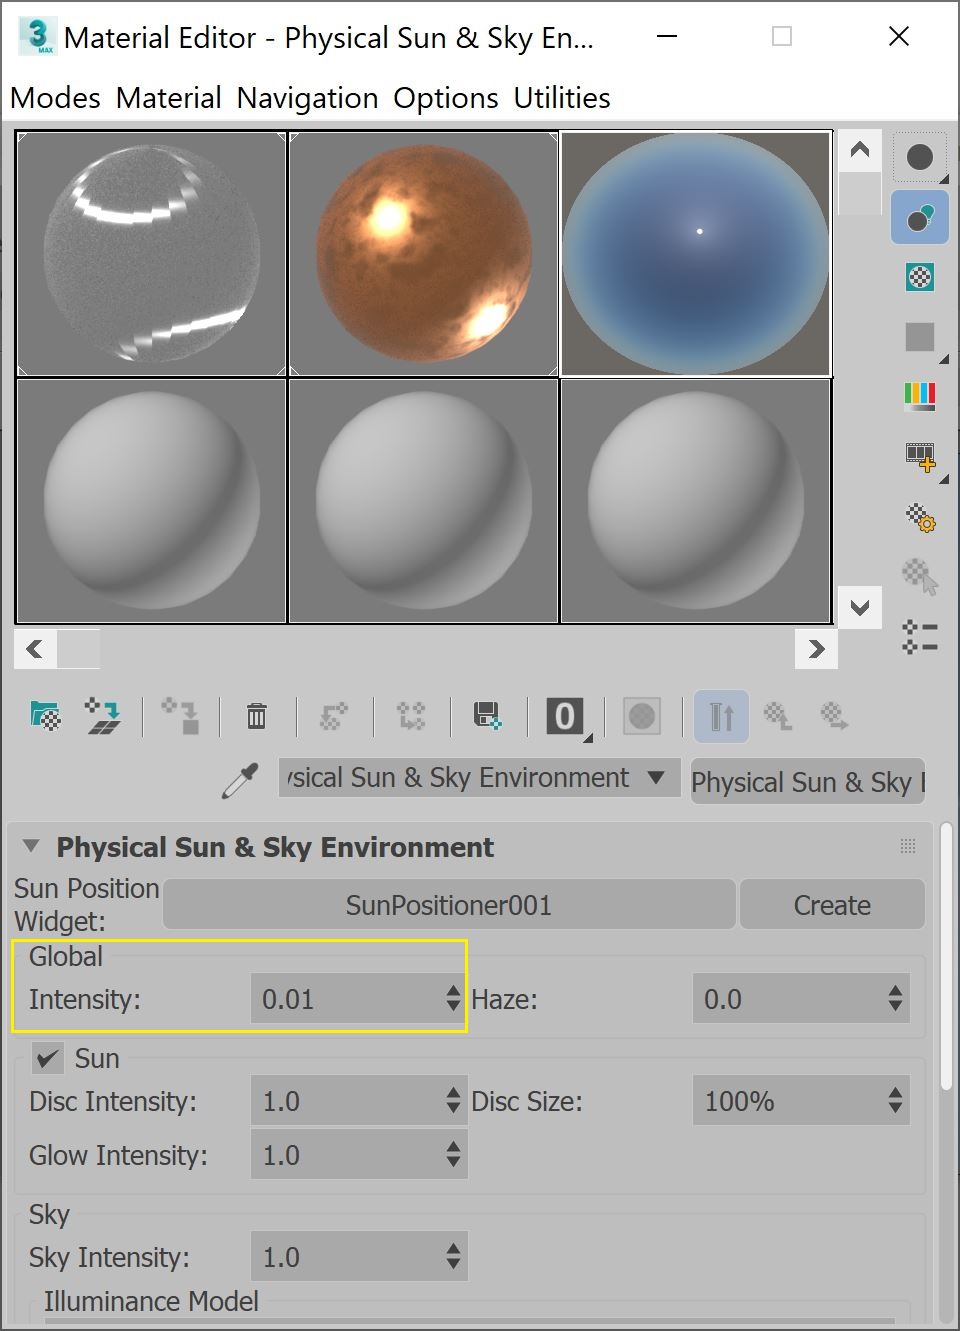The image size is (960, 1331).
Task: Open the material name dropdown arrow
Action: [x=657, y=778]
